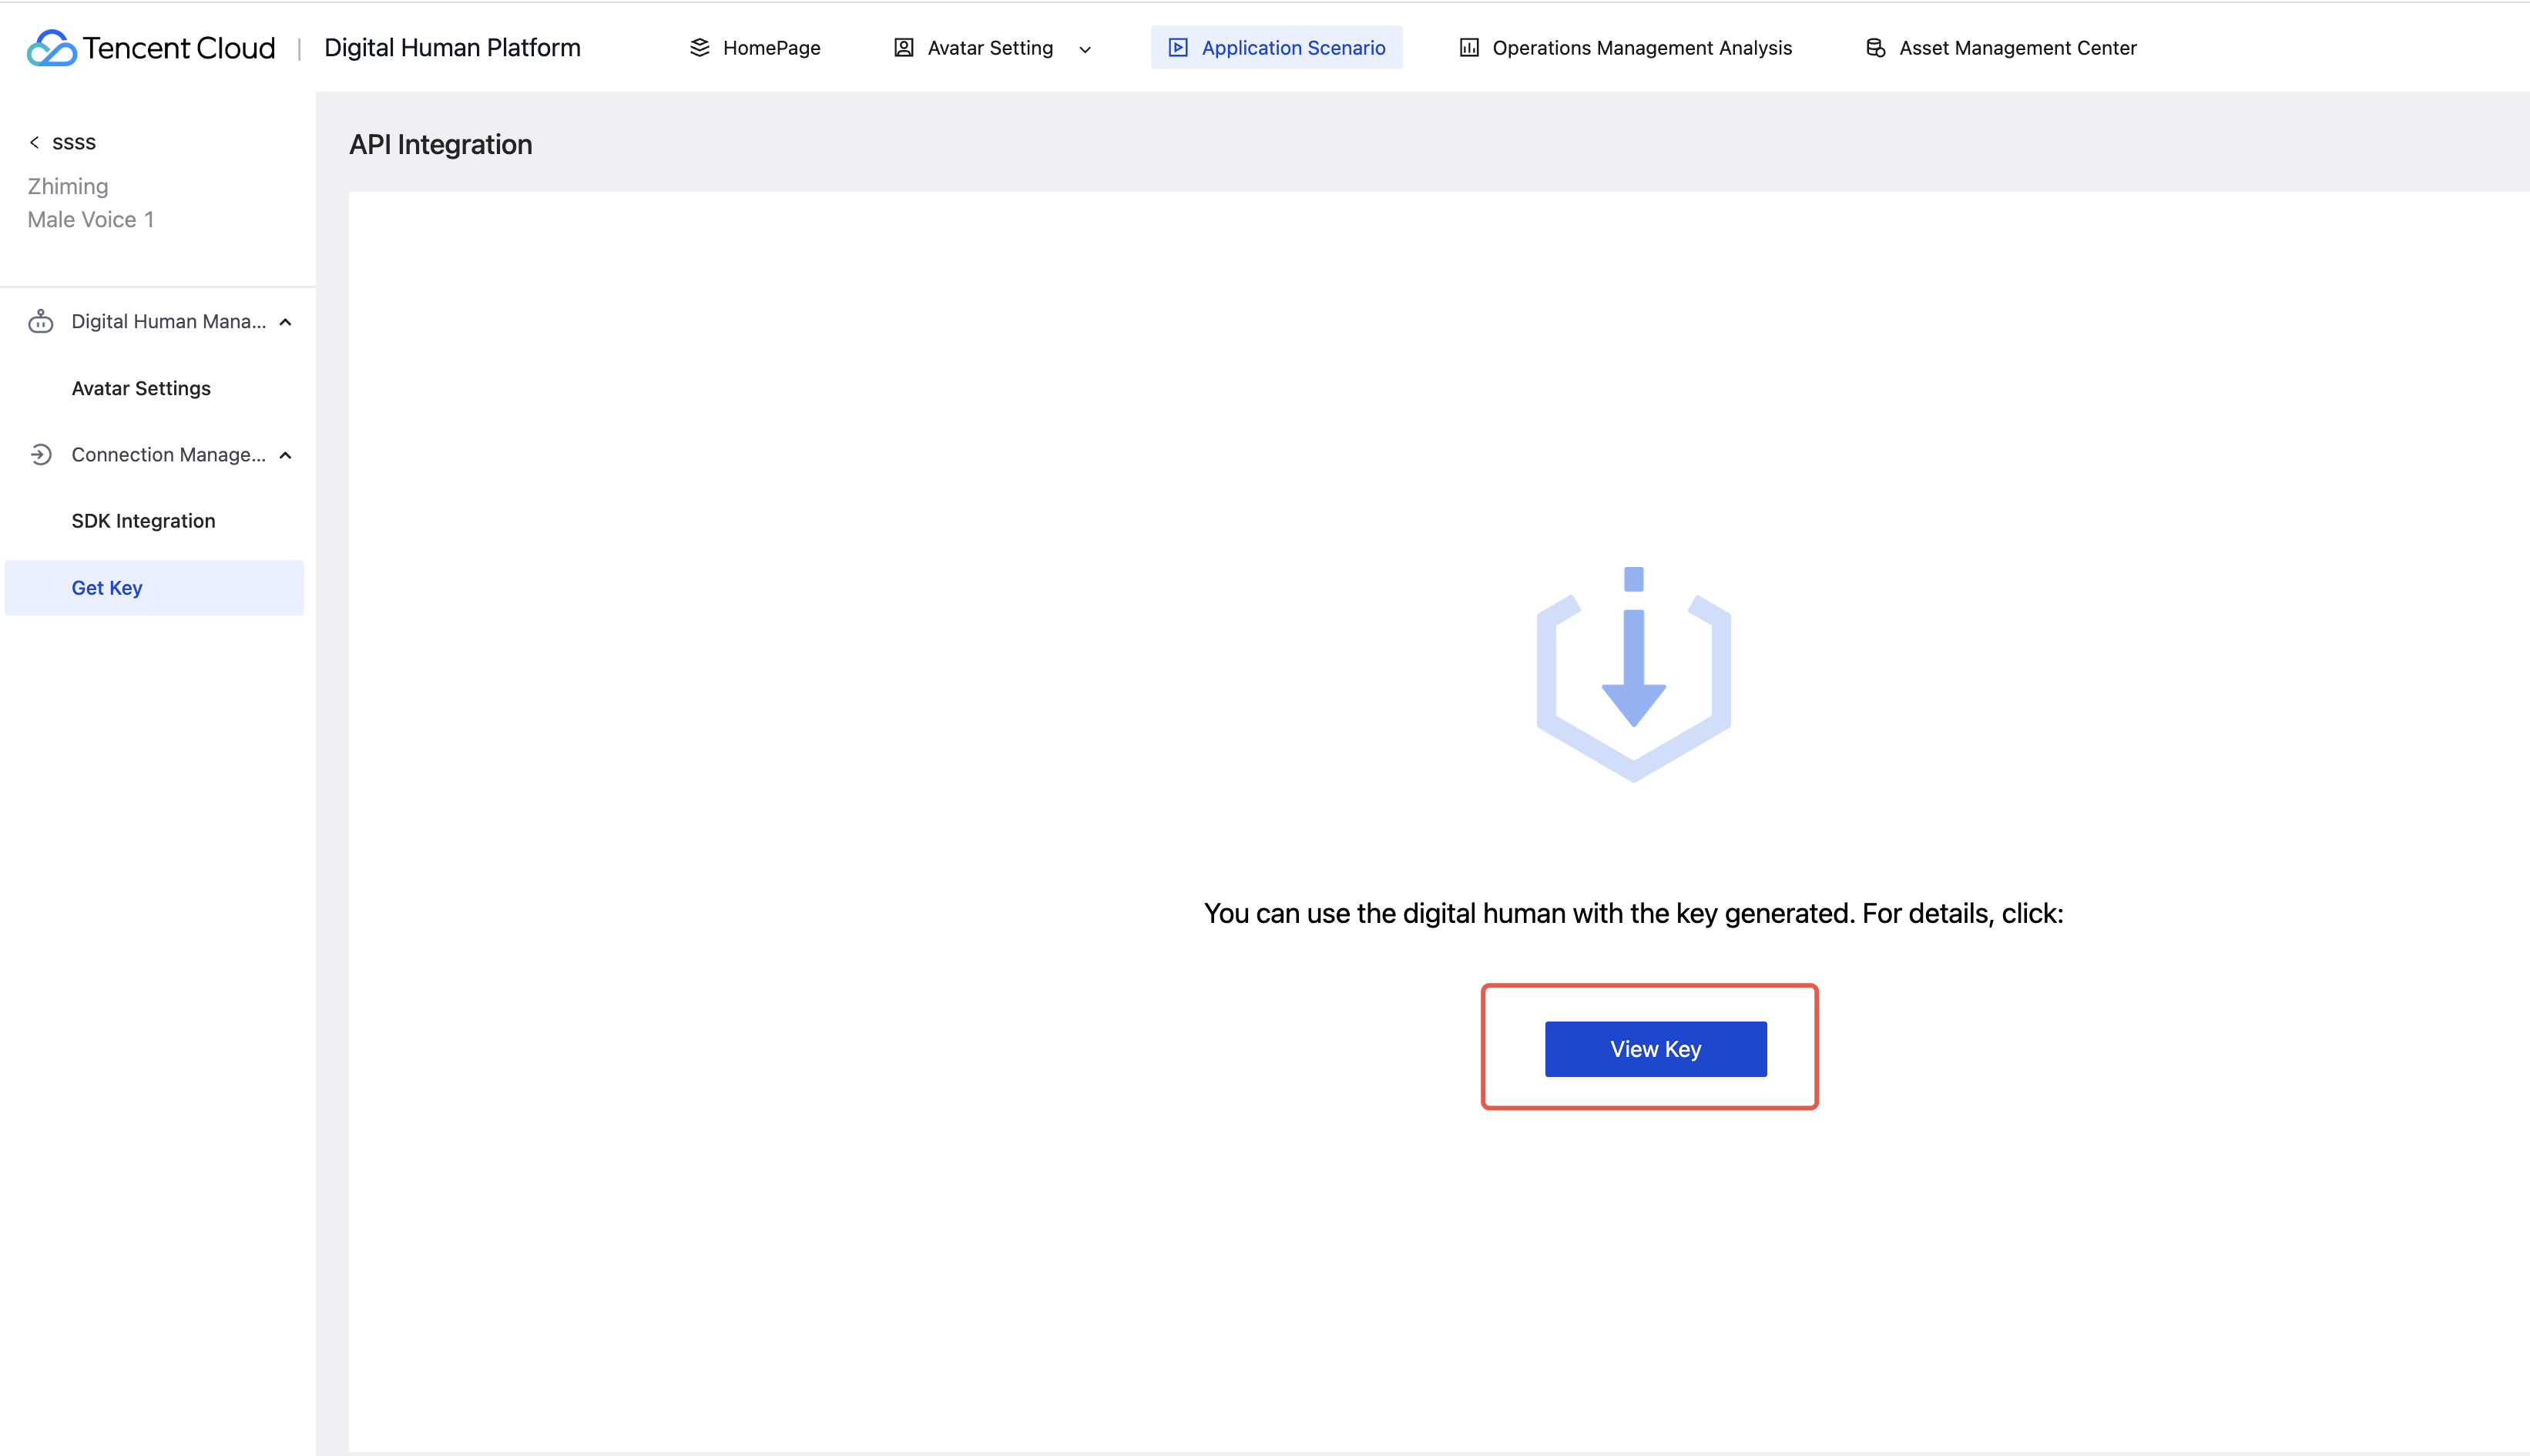The image size is (2530, 1456).
Task: Click the HomePage layers icon
Action: (699, 48)
